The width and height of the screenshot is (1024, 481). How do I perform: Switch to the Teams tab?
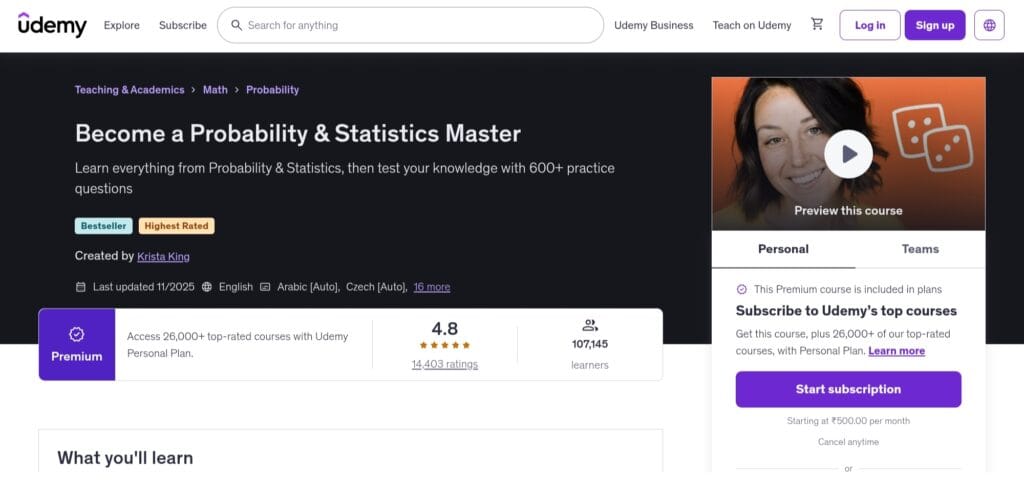tap(920, 249)
